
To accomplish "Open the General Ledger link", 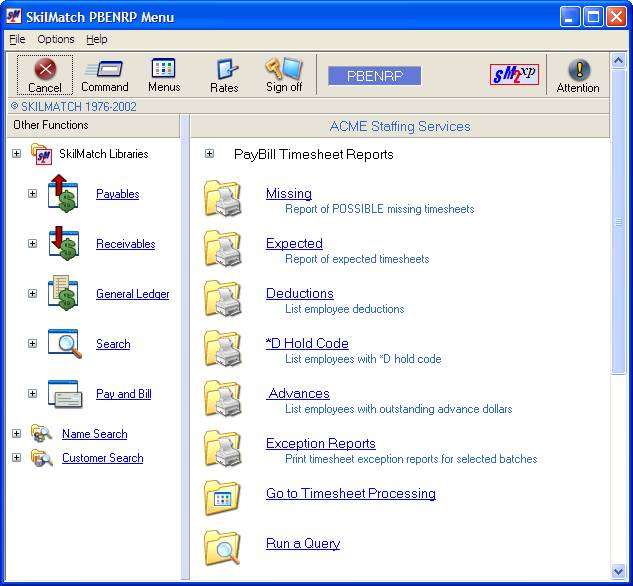I will [x=132, y=294].
